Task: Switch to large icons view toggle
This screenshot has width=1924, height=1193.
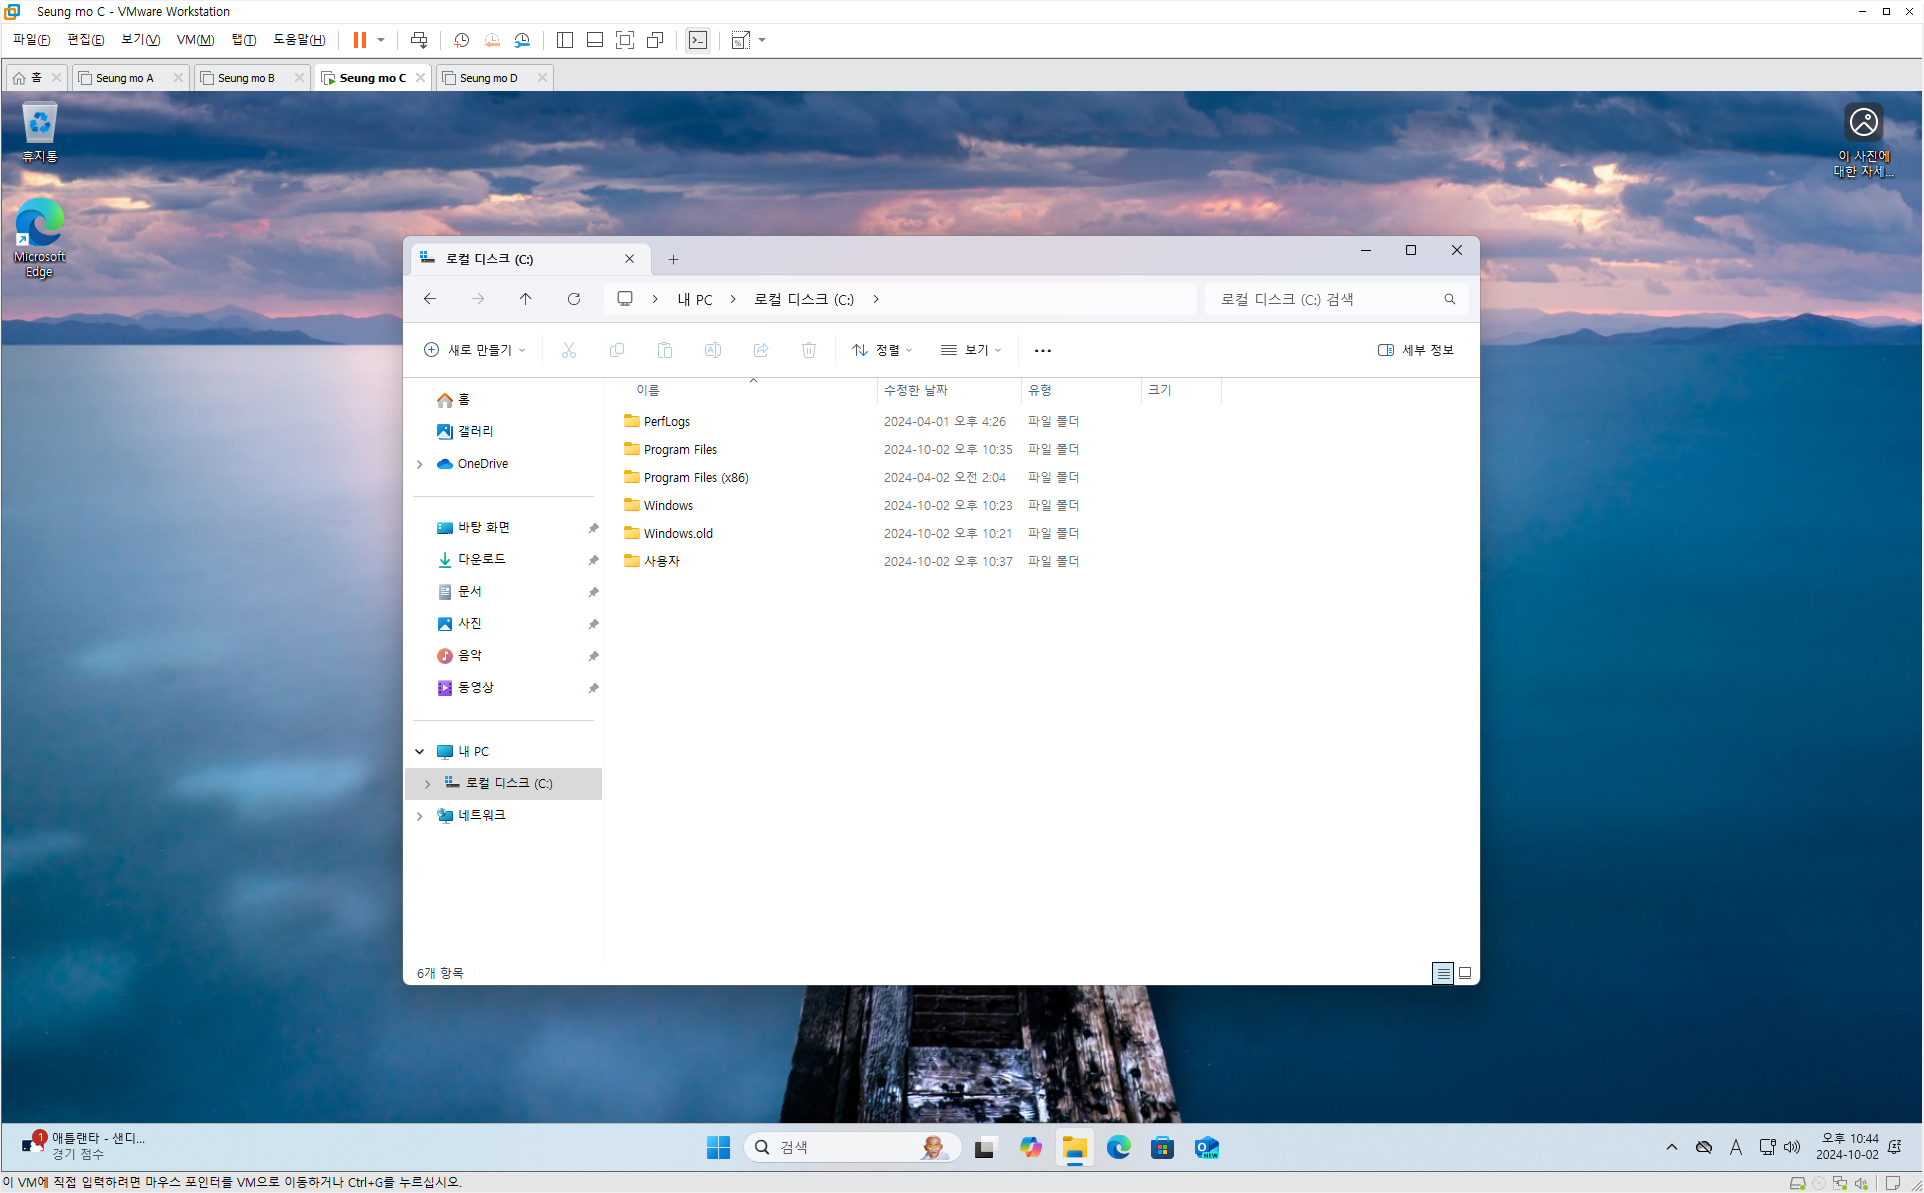Action: (1465, 972)
